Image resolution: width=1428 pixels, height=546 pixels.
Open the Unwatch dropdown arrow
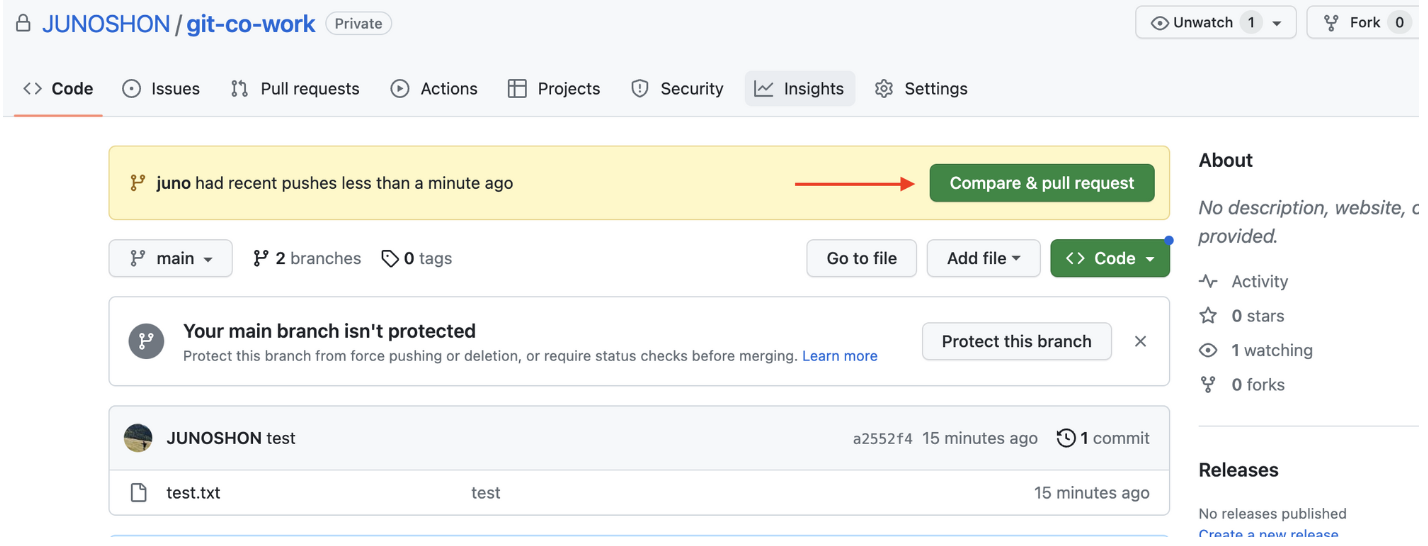coord(1277,23)
